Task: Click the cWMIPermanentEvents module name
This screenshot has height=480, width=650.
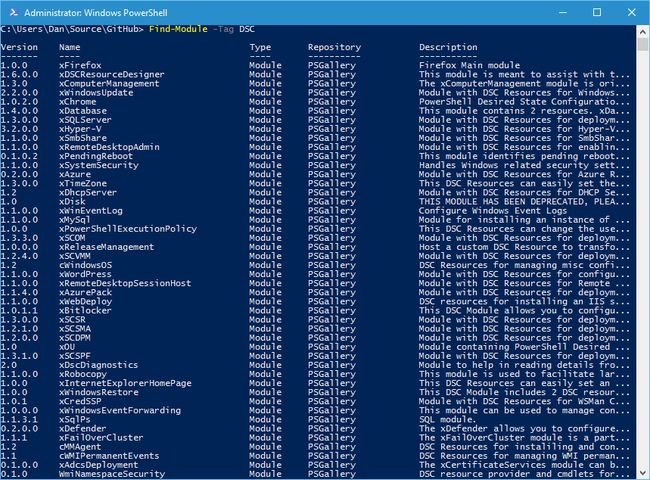Action: 109,456
